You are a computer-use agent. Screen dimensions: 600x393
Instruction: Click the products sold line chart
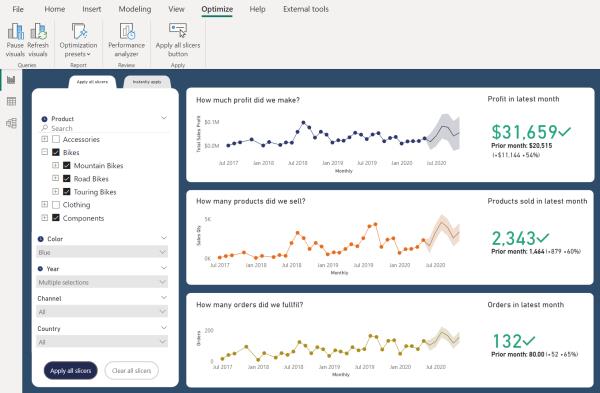pos(328,244)
